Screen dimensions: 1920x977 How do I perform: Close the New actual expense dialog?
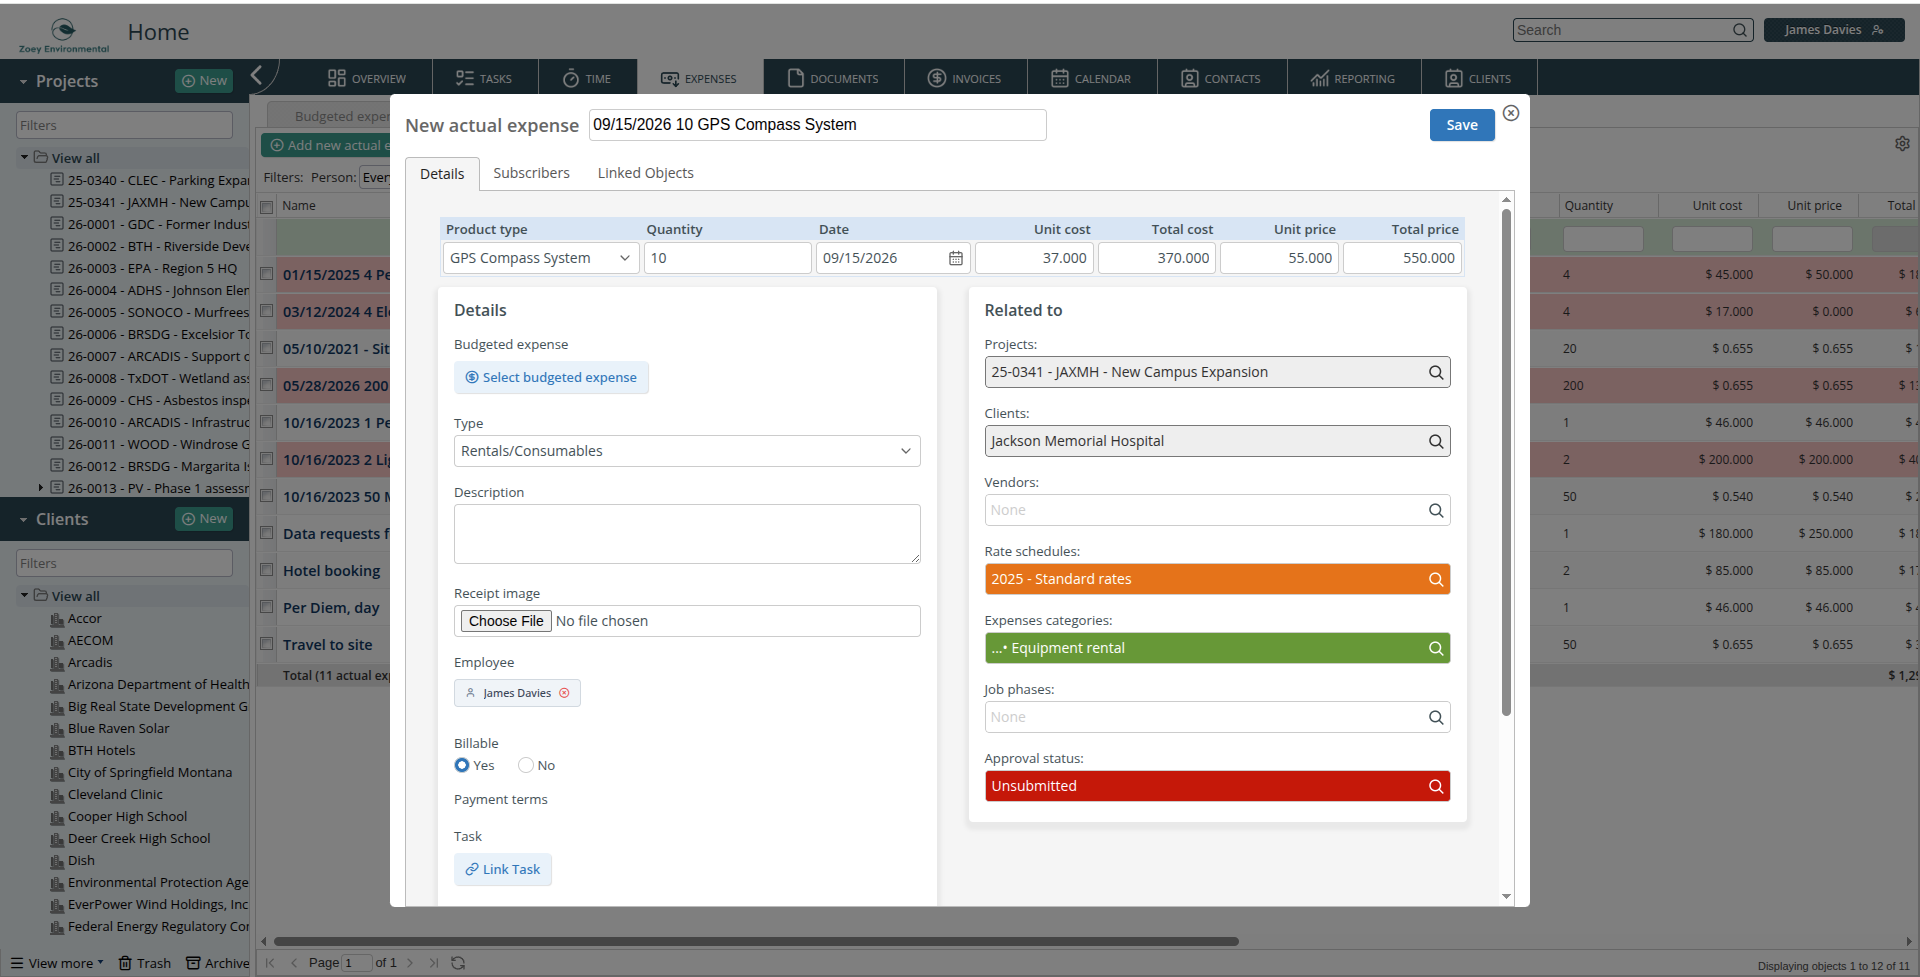pos(1511,113)
